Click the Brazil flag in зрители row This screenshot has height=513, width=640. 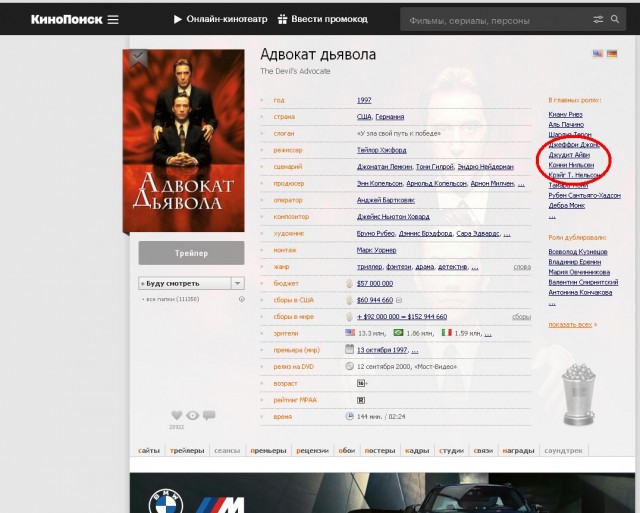[398, 333]
